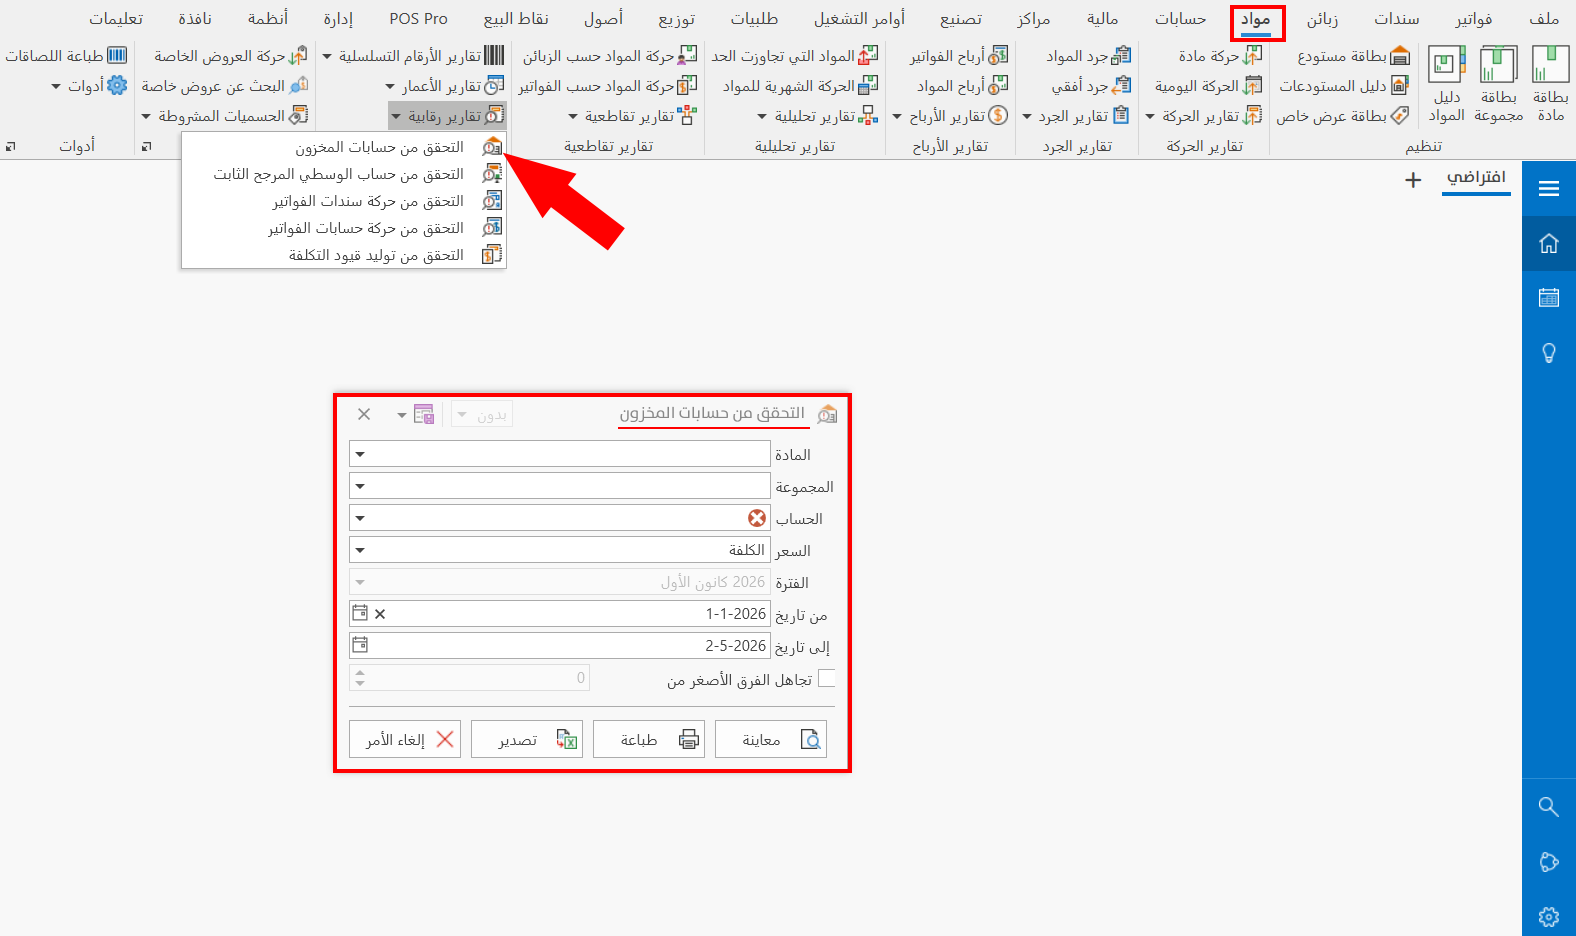Clear الحساب field red error icon
The height and width of the screenshot is (936, 1576).
(x=757, y=518)
